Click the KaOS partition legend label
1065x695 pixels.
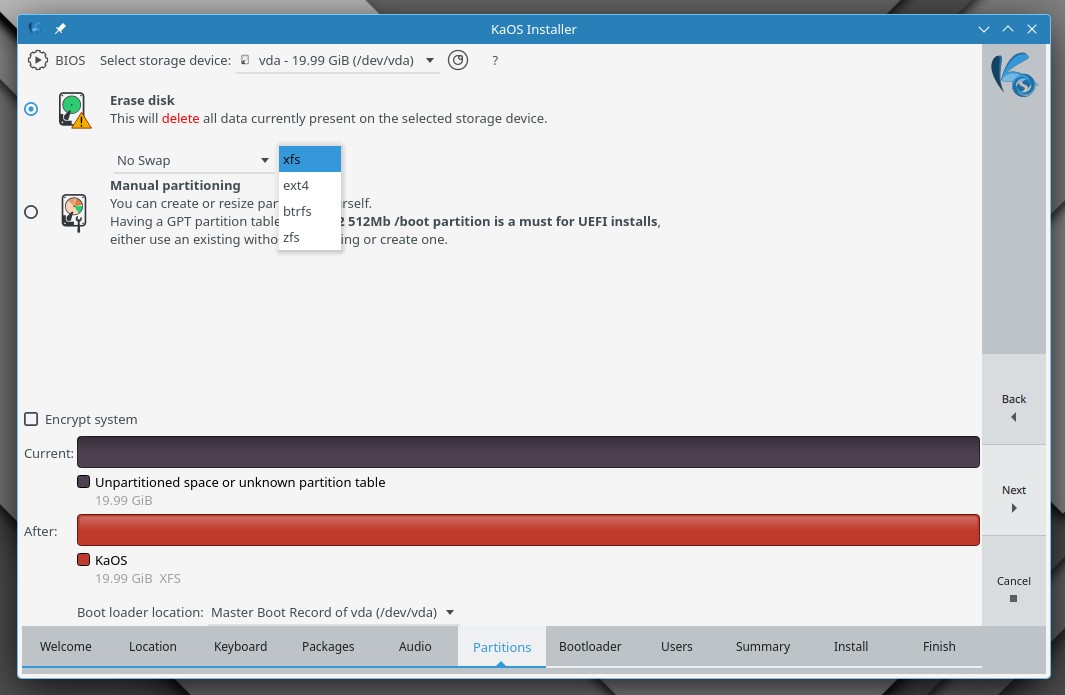(111, 560)
